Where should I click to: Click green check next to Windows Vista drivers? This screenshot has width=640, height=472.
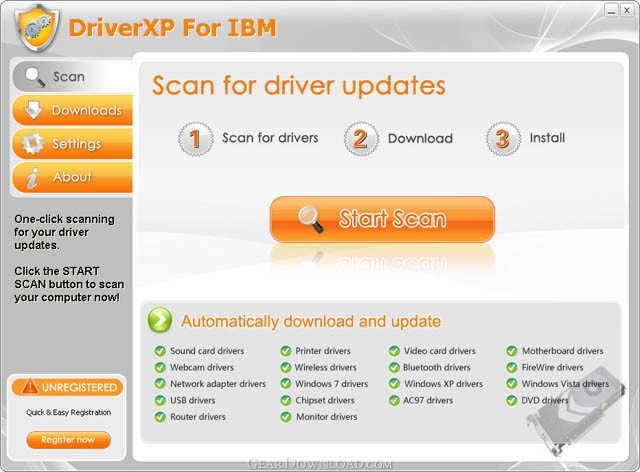[x=512, y=384]
